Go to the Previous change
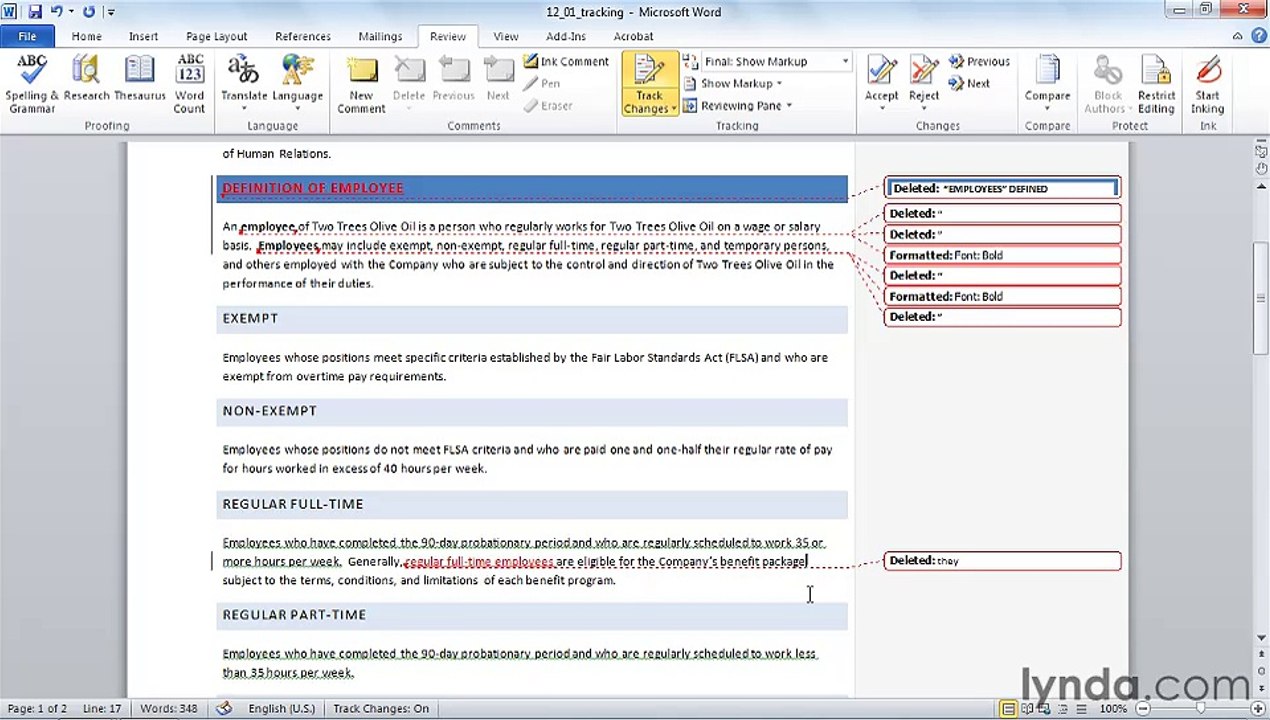Viewport: 1270px width, 720px height. (979, 61)
